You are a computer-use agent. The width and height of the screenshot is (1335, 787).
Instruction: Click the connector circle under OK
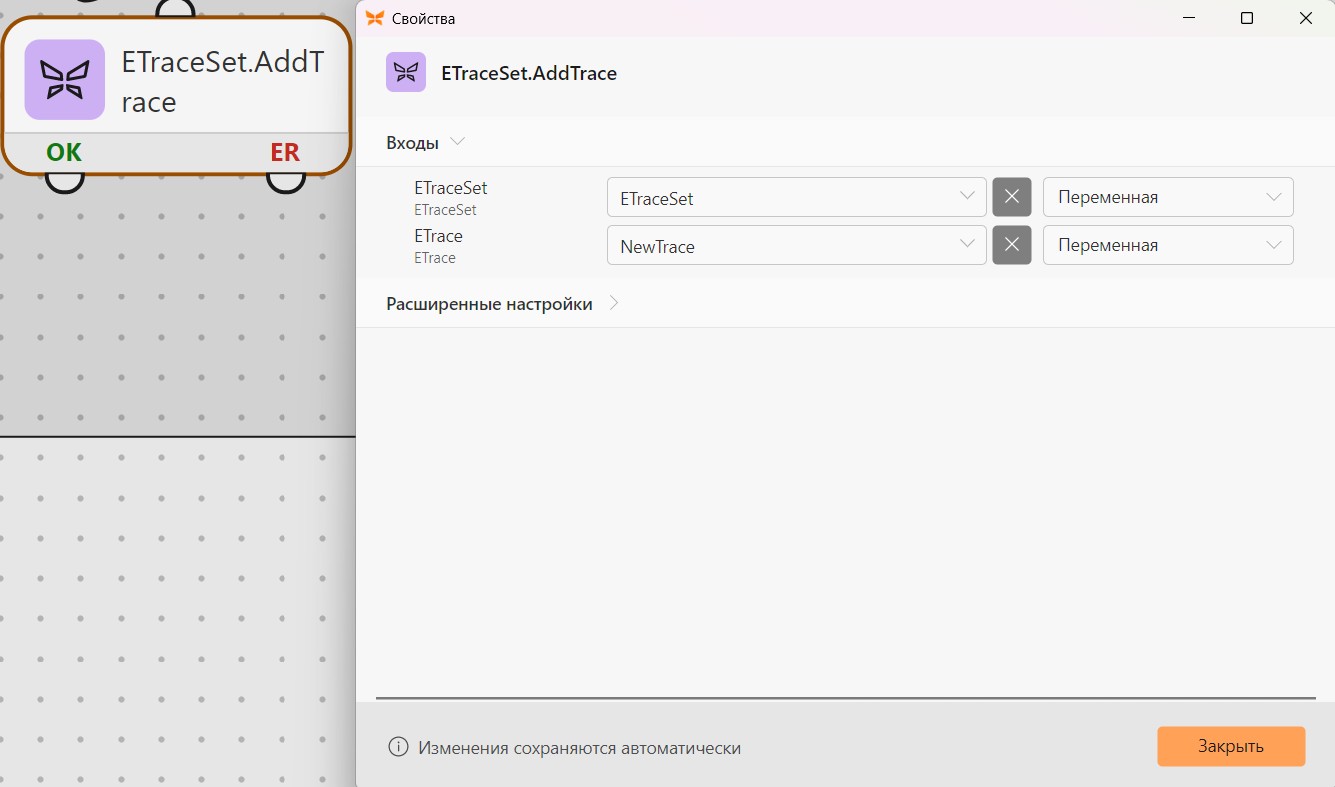point(65,181)
